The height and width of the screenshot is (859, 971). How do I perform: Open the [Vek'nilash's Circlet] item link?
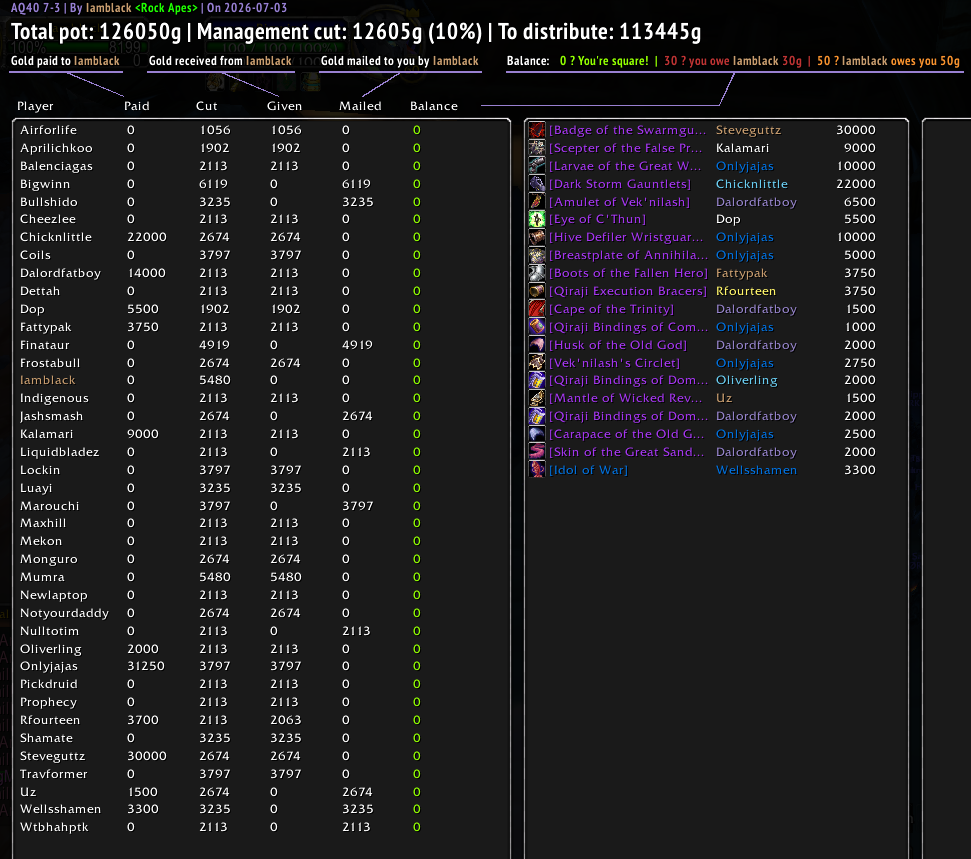pyautogui.click(x=614, y=363)
